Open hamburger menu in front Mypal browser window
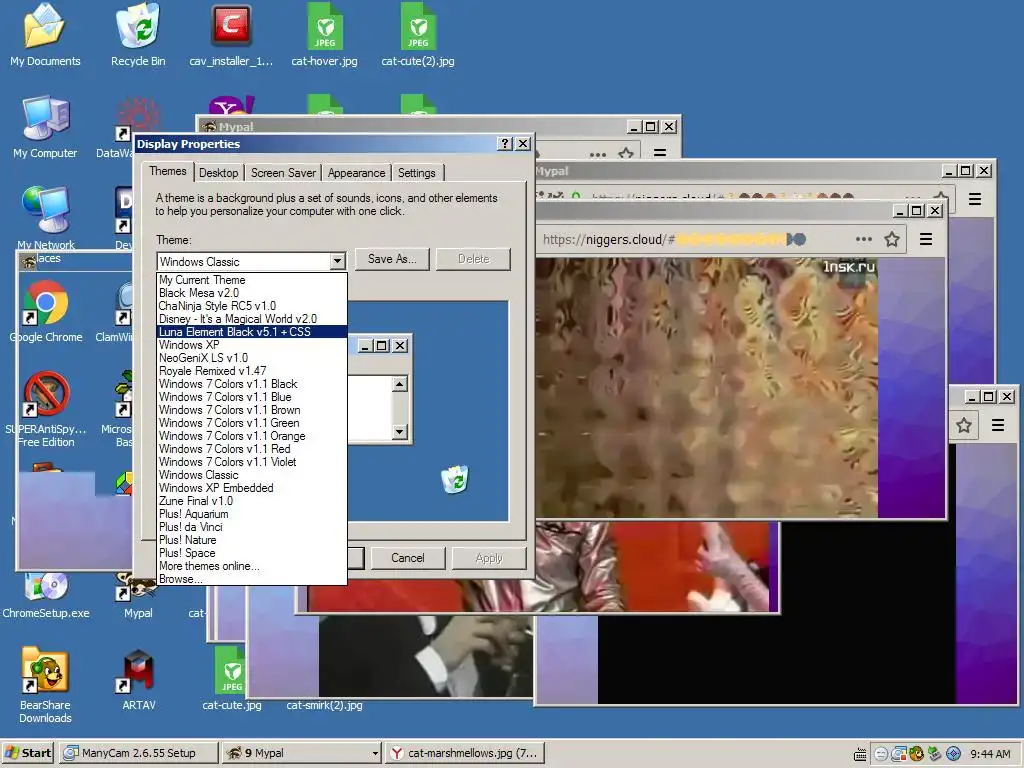 925,240
